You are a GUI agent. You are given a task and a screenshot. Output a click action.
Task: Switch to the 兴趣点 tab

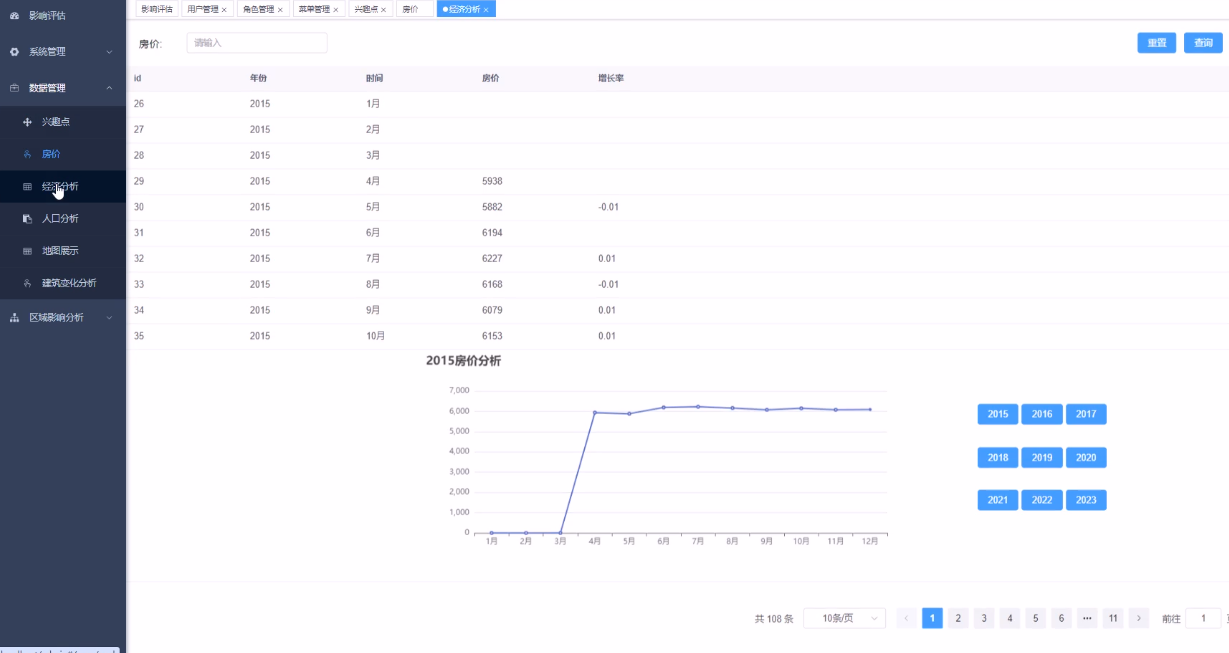coord(366,9)
